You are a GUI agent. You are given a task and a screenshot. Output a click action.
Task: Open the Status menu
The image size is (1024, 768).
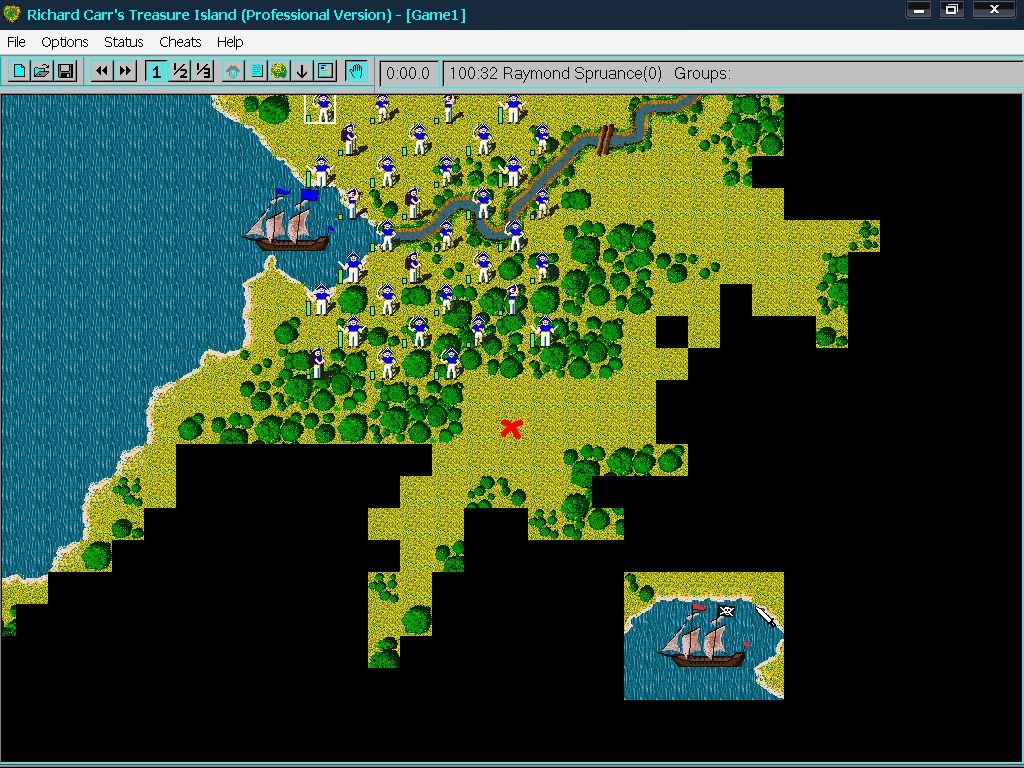[123, 42]
